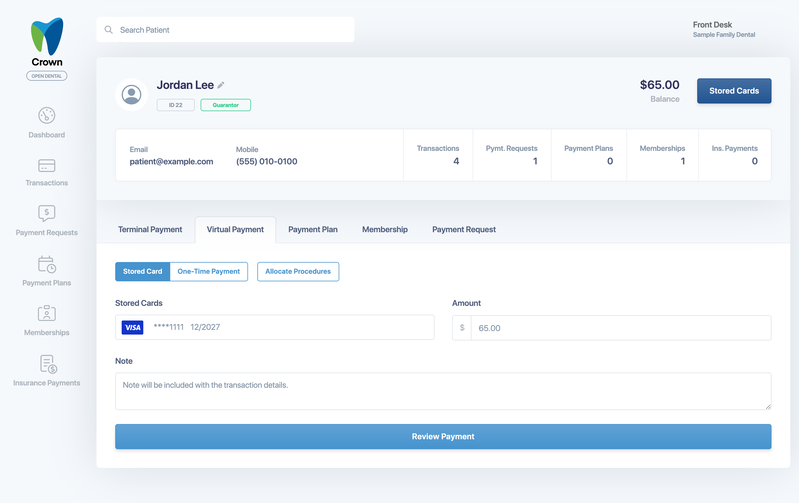Click the dollar sign in Amount field
799x503 pixels.
(x=462, y=328)
